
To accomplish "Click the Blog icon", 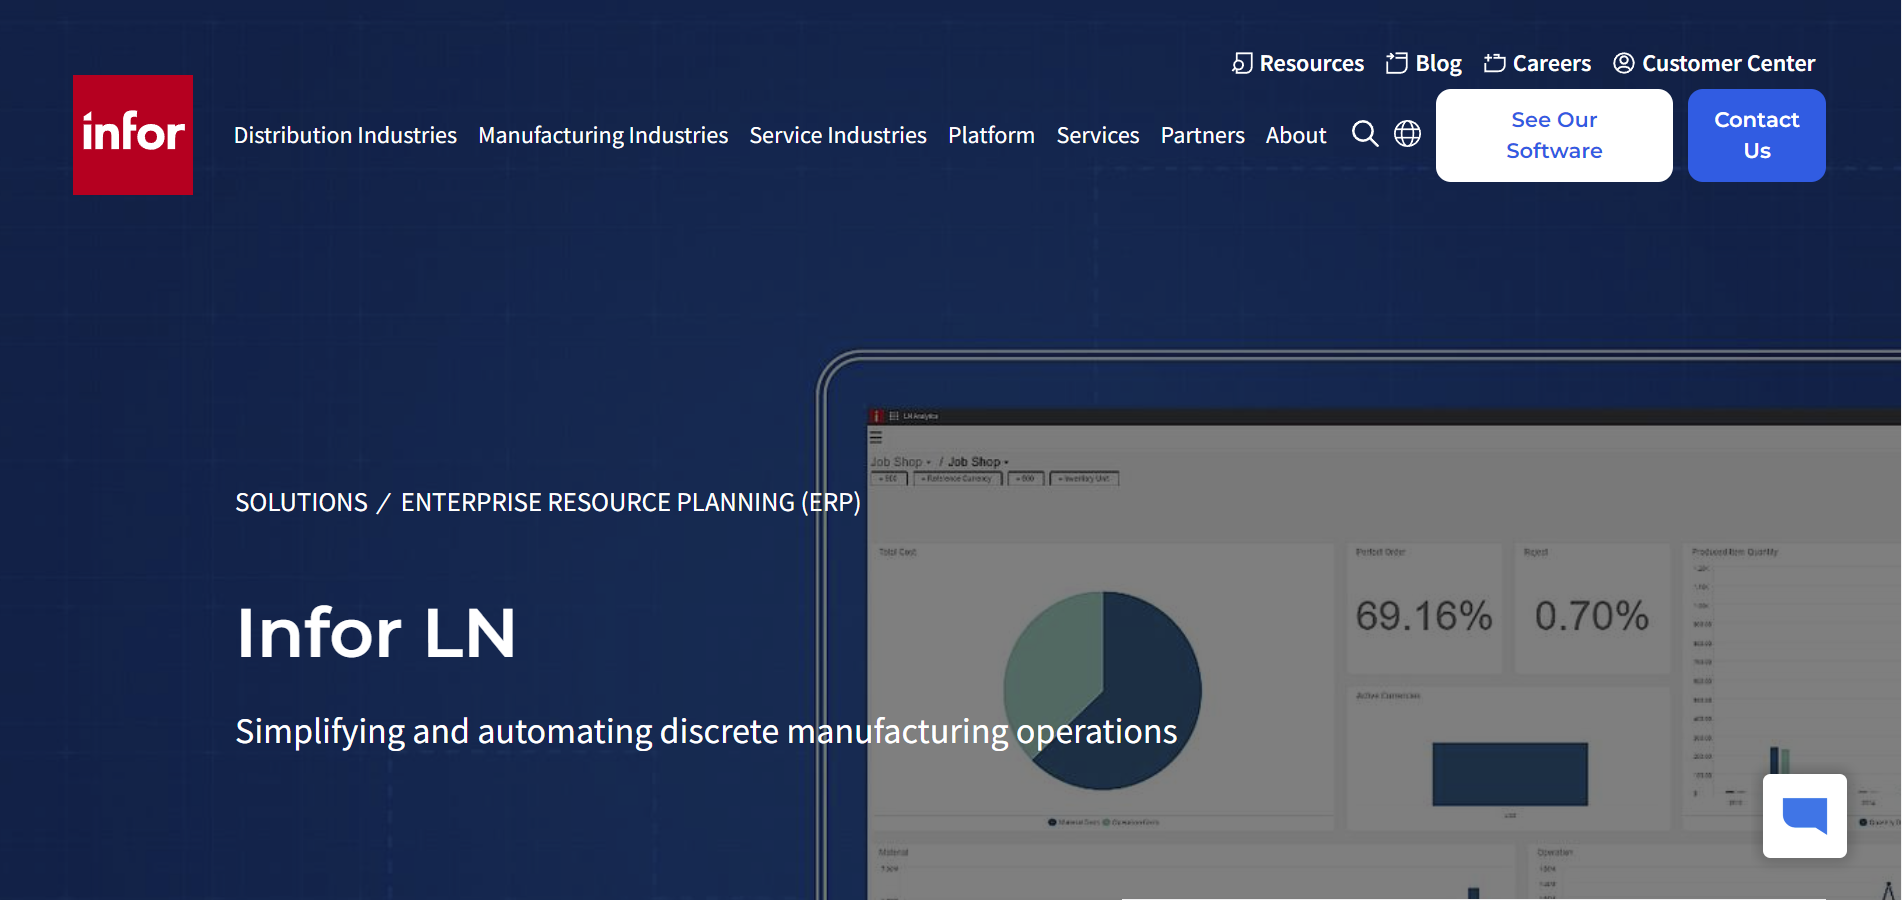I will (1397, 63).
